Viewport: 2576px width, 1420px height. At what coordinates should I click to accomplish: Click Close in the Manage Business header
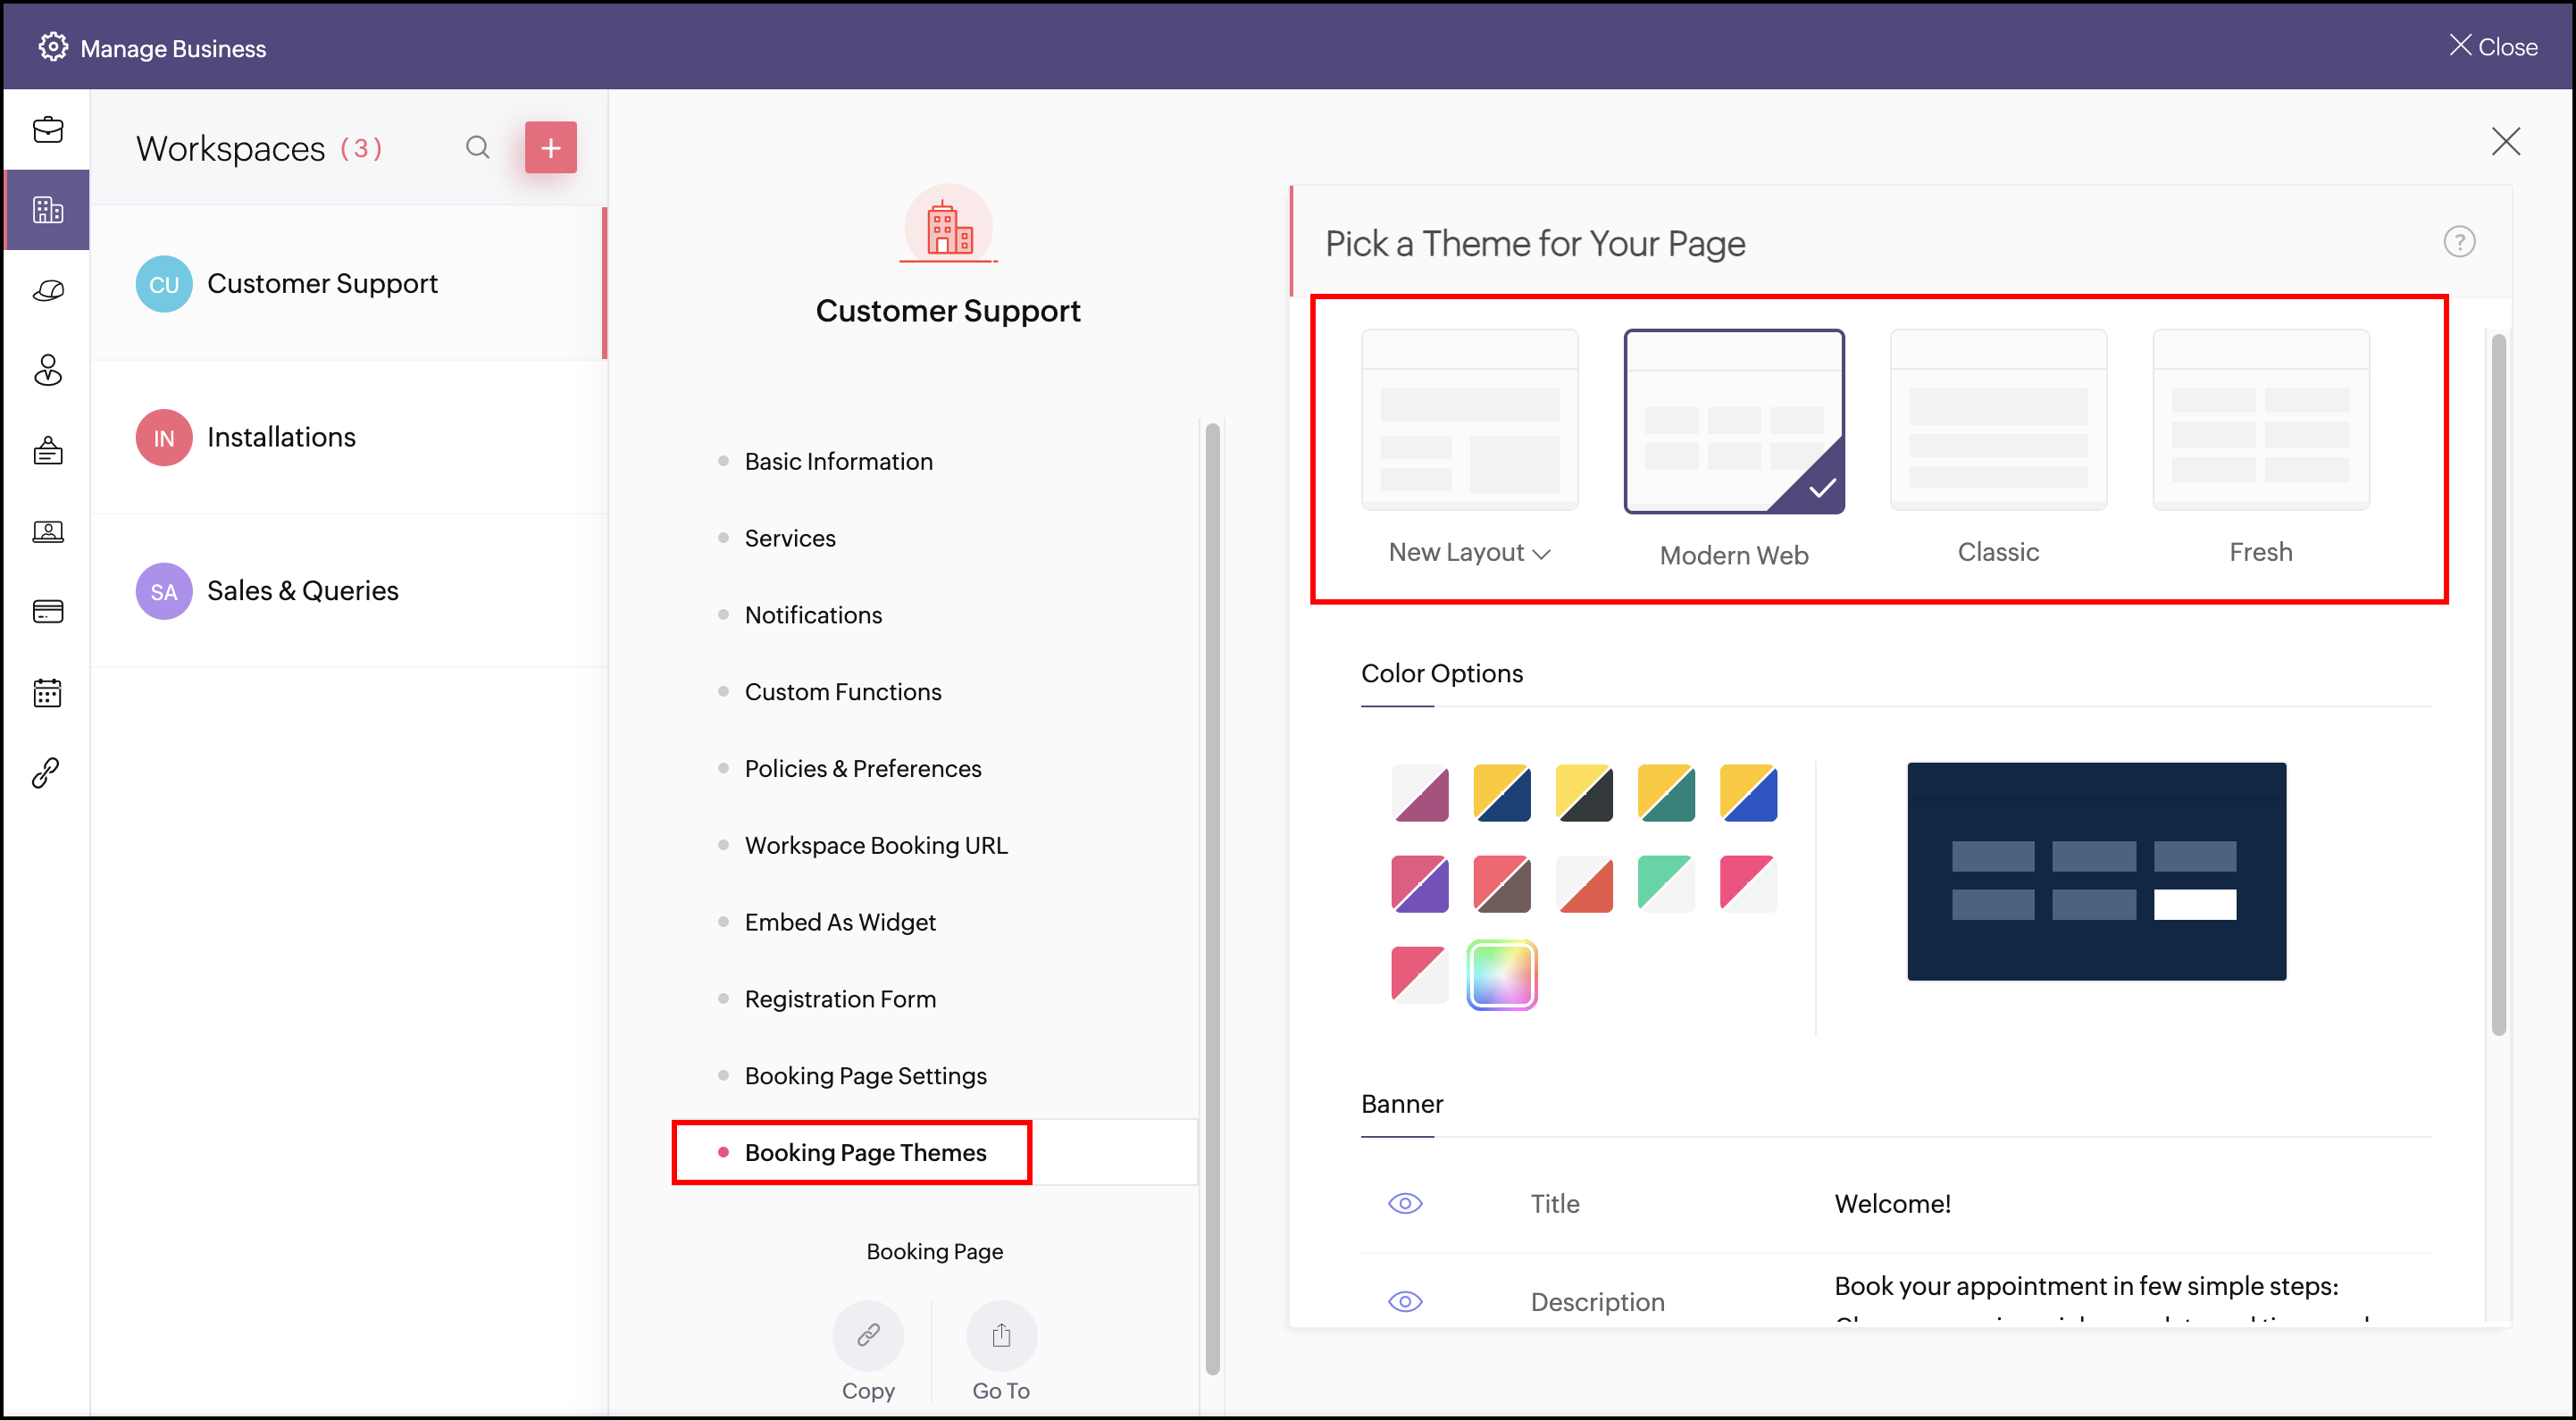tap(2492, 47)
